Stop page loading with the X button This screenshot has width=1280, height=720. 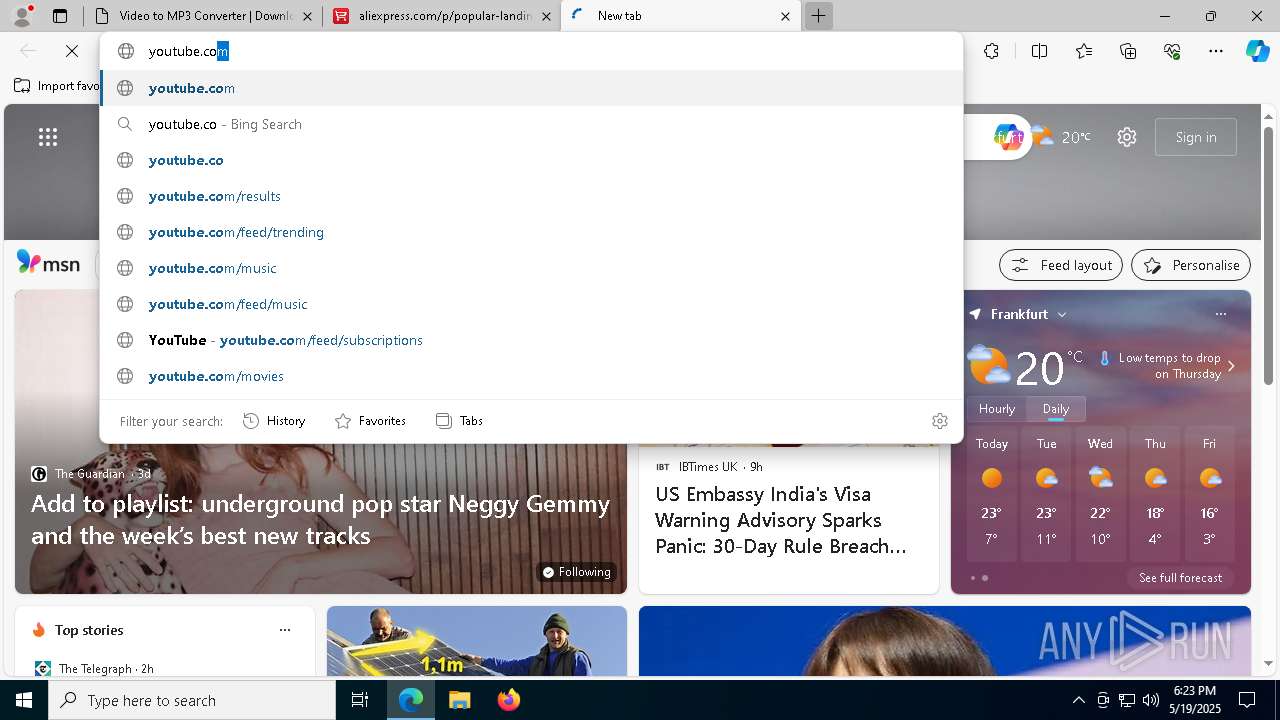[x=72, y=51]
